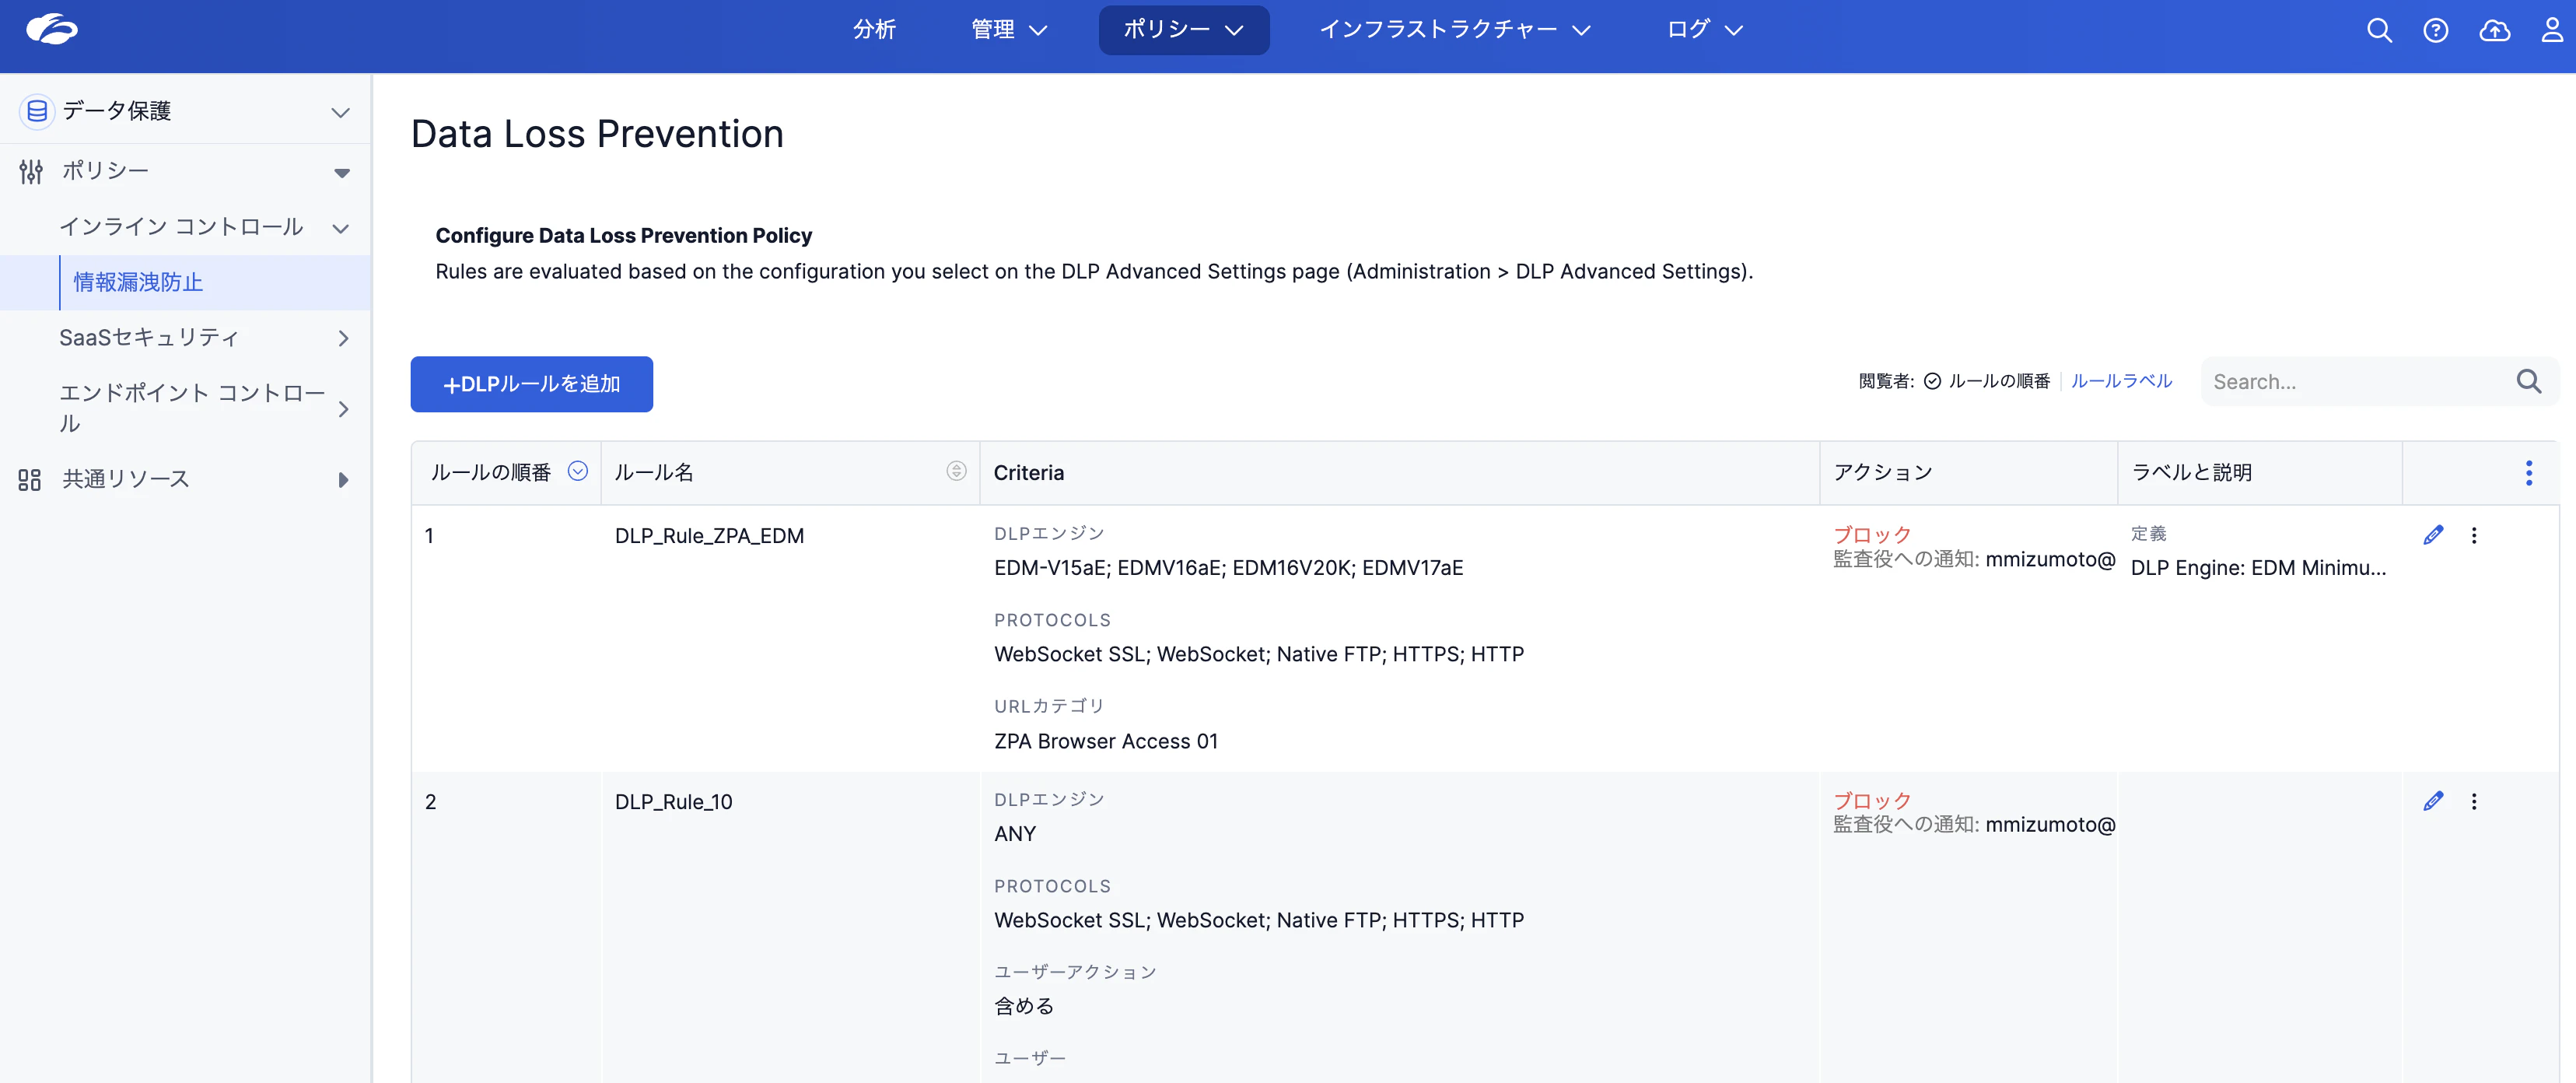The height and width of the screenshot is (1083, 2576).
Task: Click EDM-V15aE engines list text
Action: 1228,568
